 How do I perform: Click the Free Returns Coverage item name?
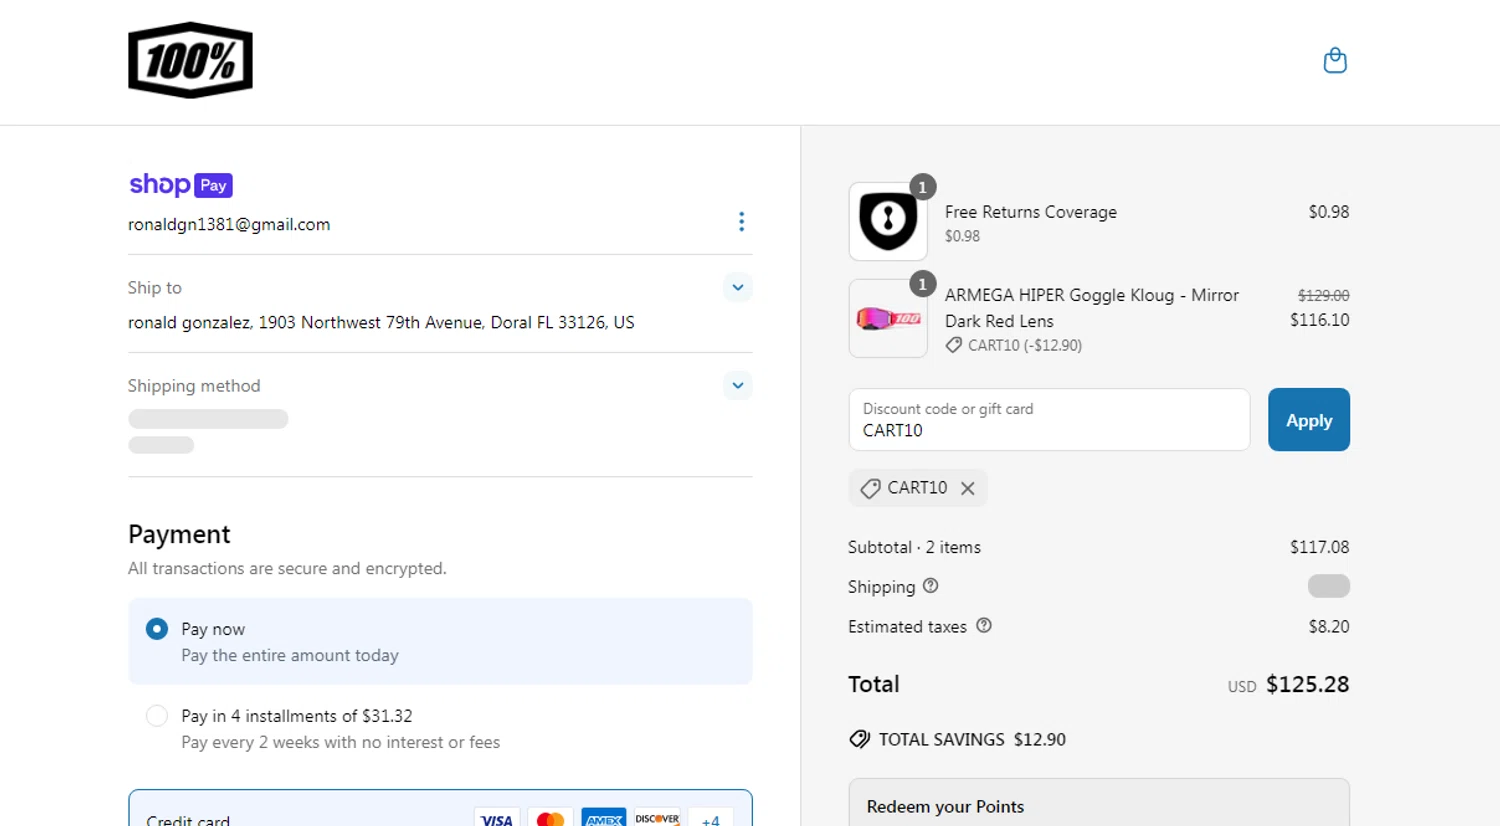[x=1031, y=212]
